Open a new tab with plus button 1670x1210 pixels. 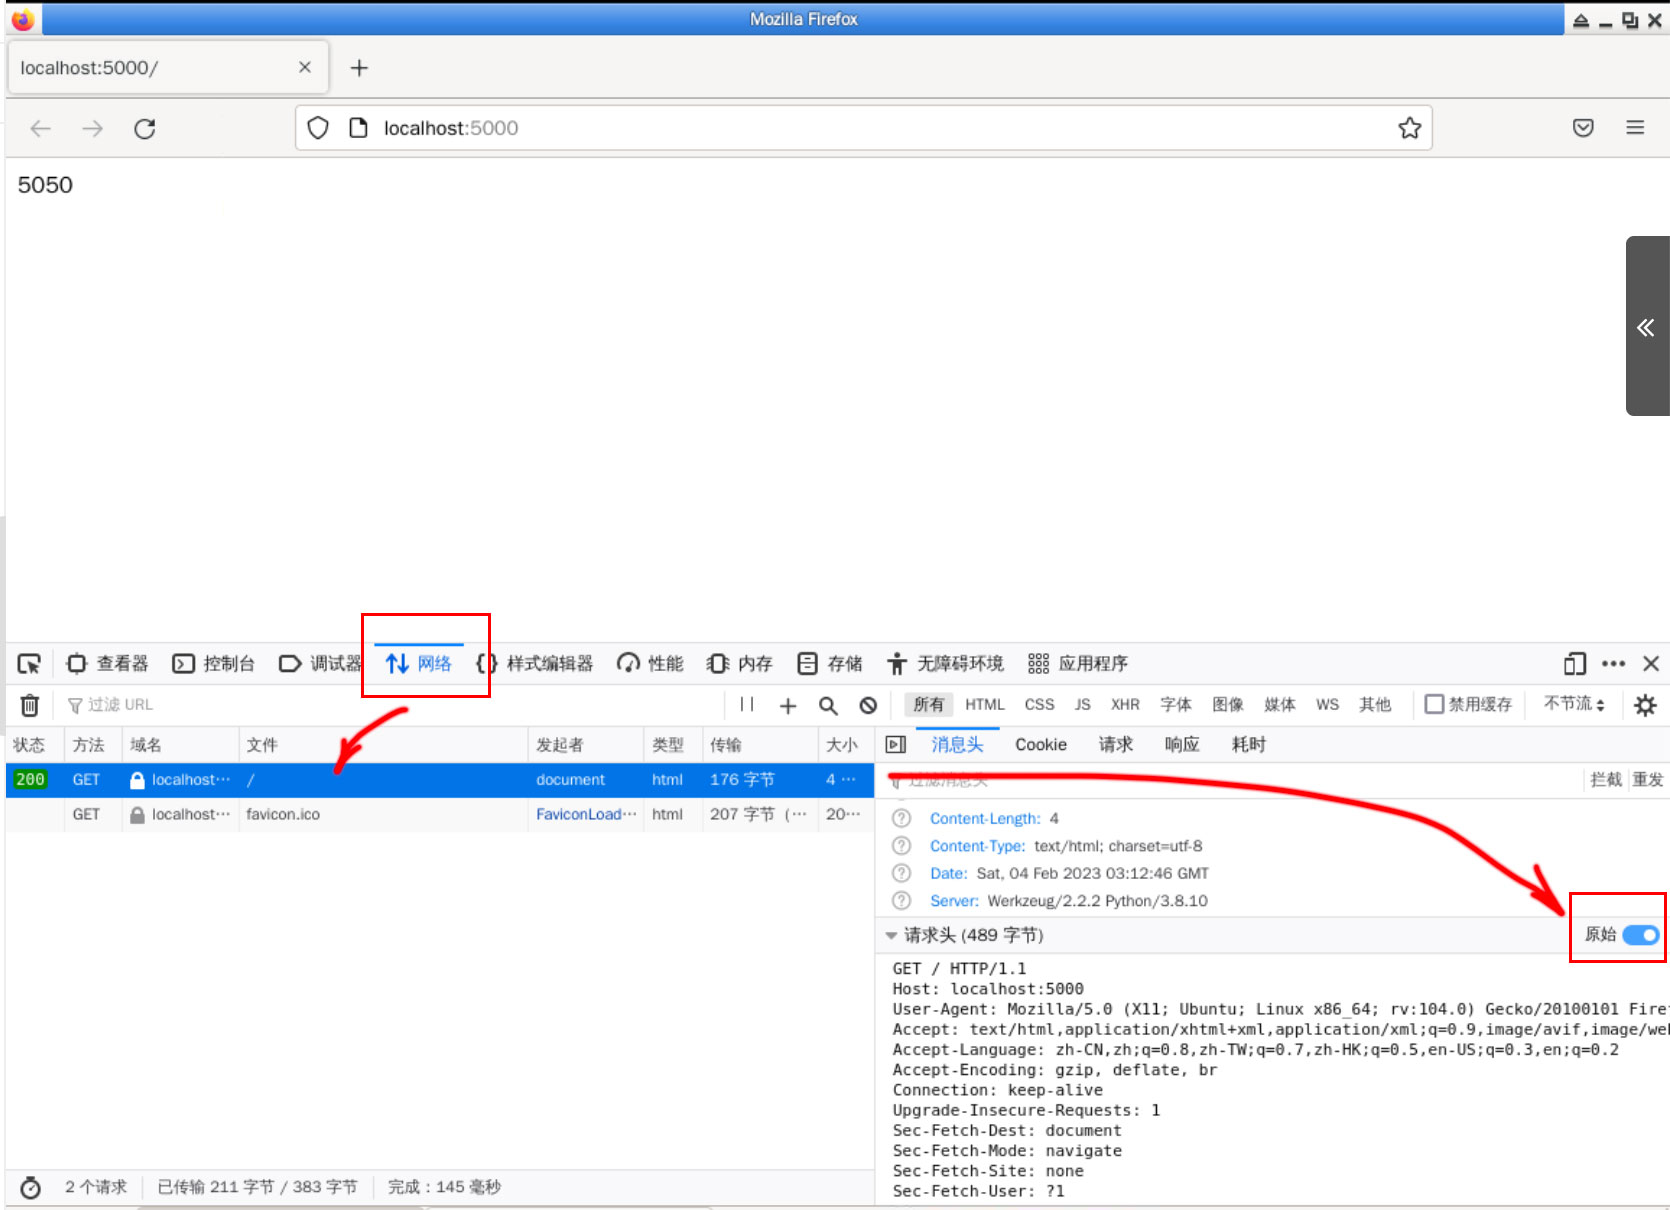click(359, 68)
